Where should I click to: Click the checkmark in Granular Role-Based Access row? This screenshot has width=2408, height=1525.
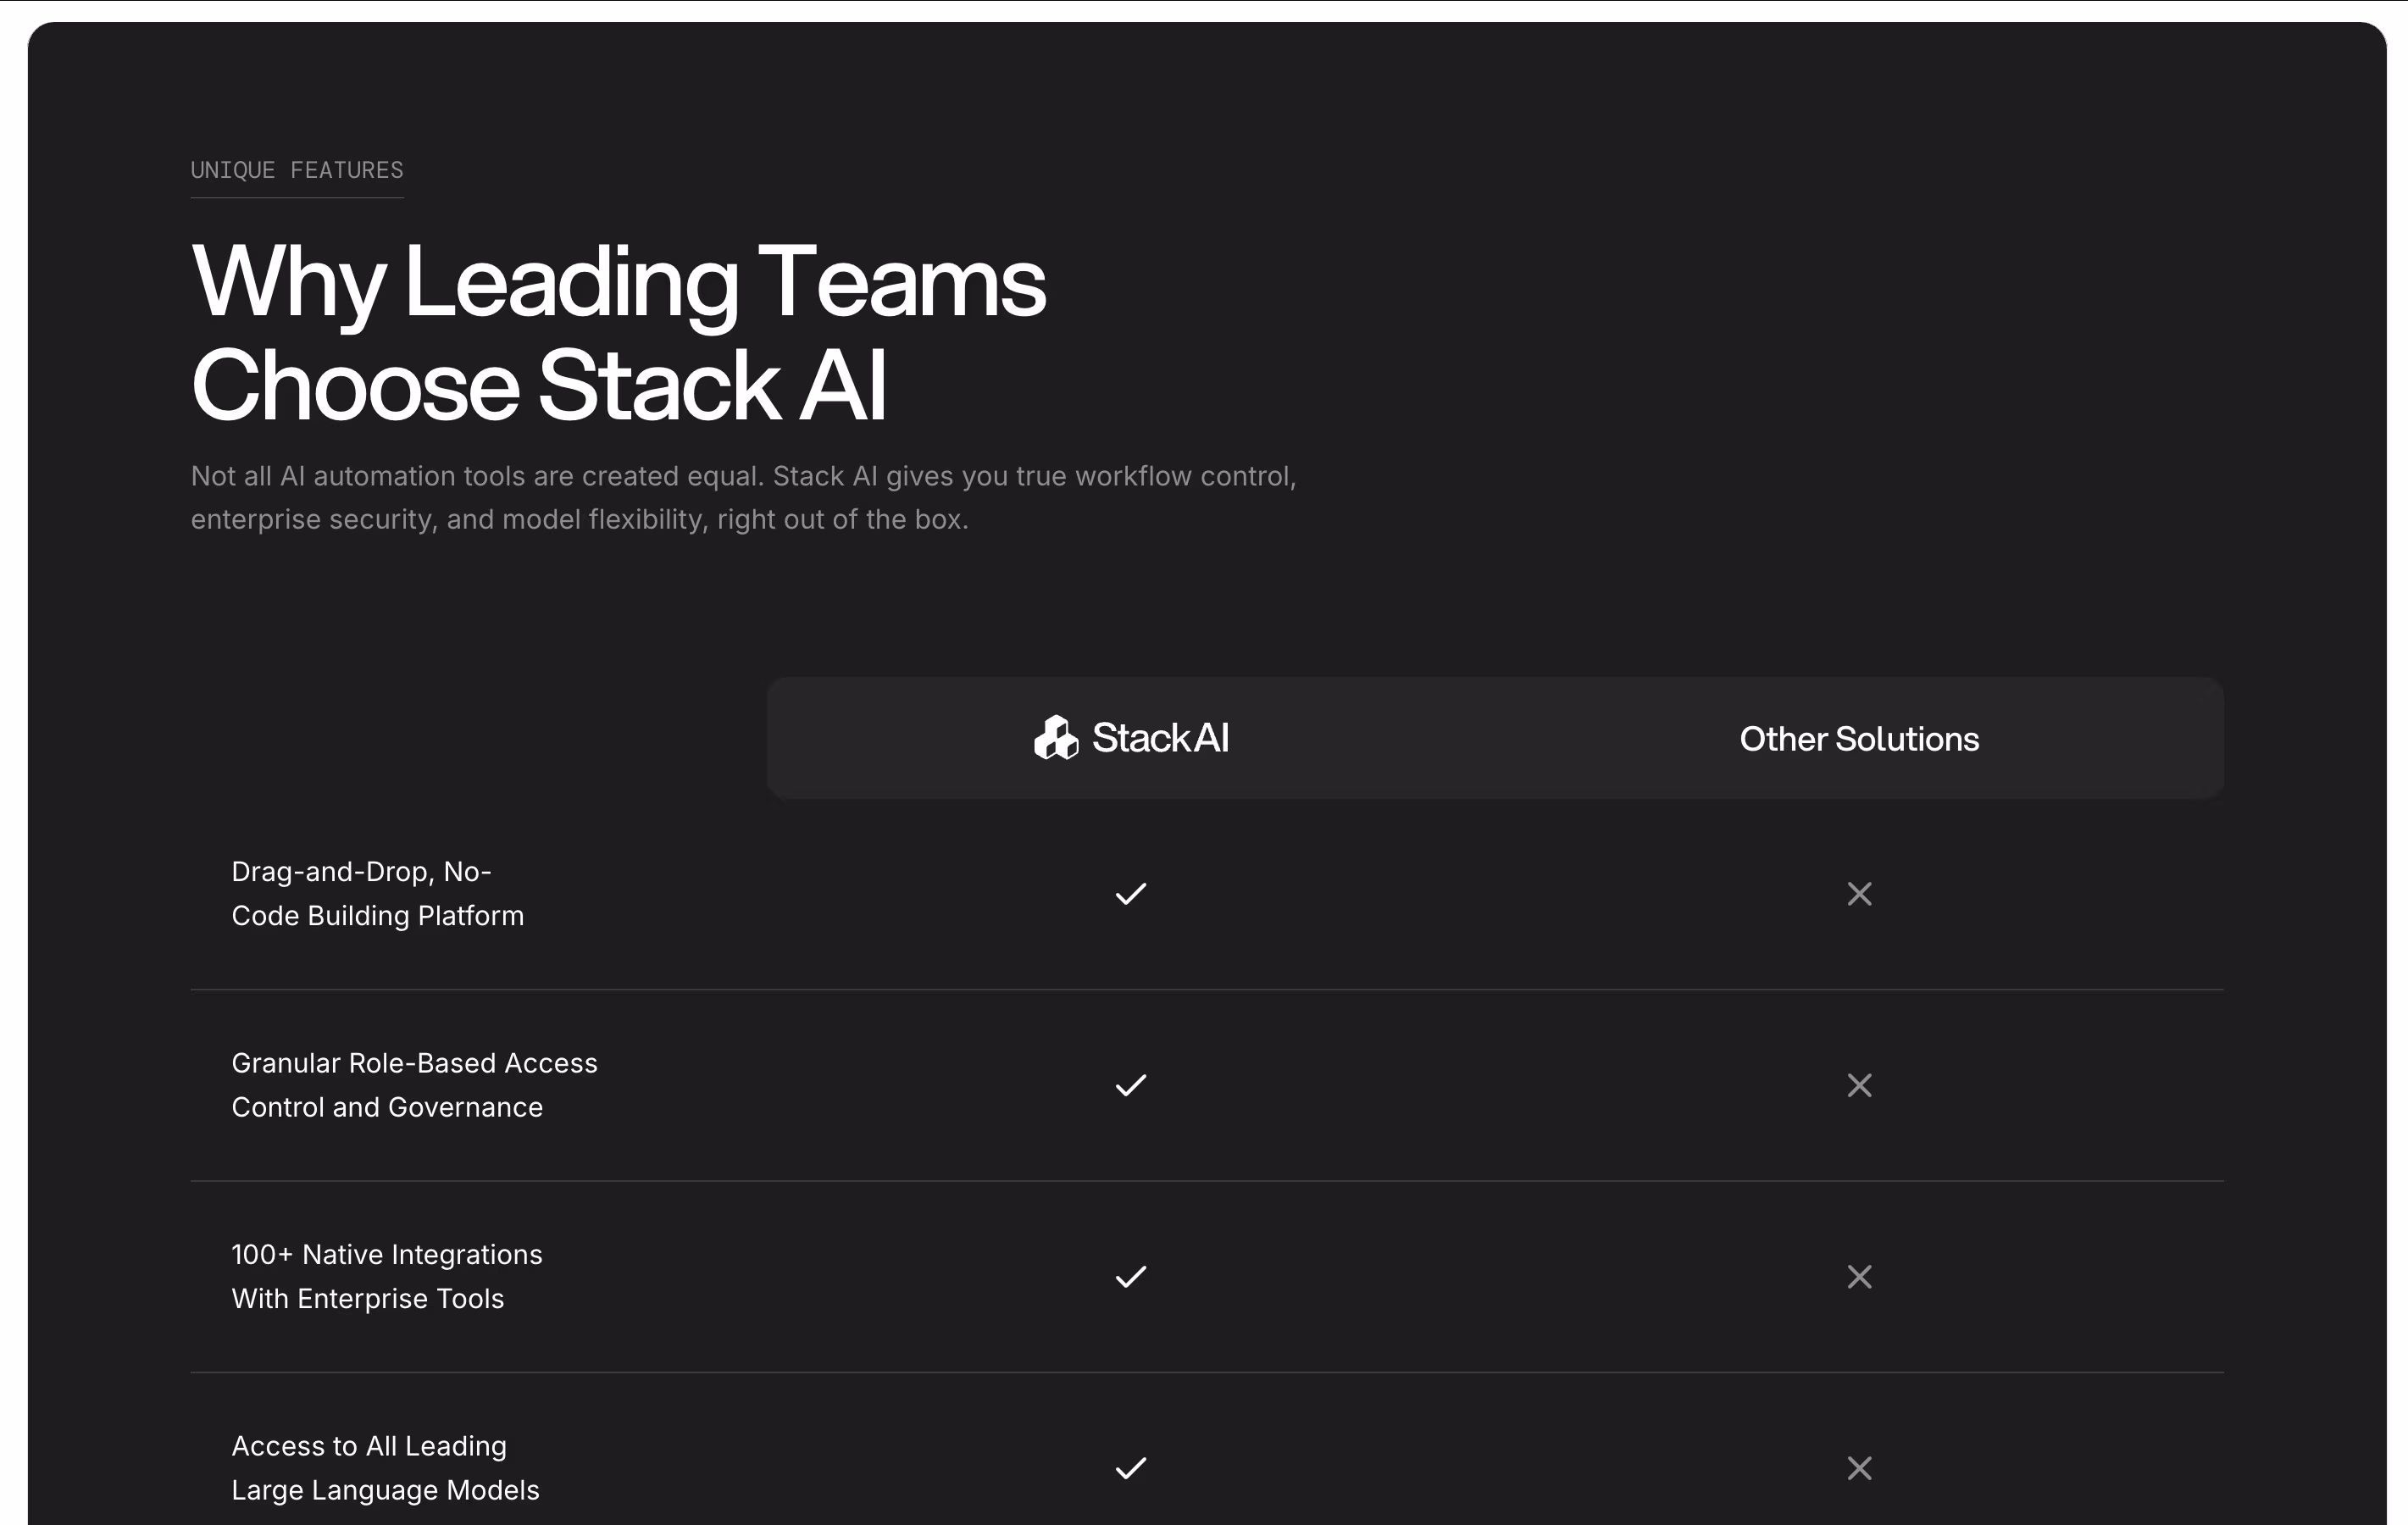1131,1085
